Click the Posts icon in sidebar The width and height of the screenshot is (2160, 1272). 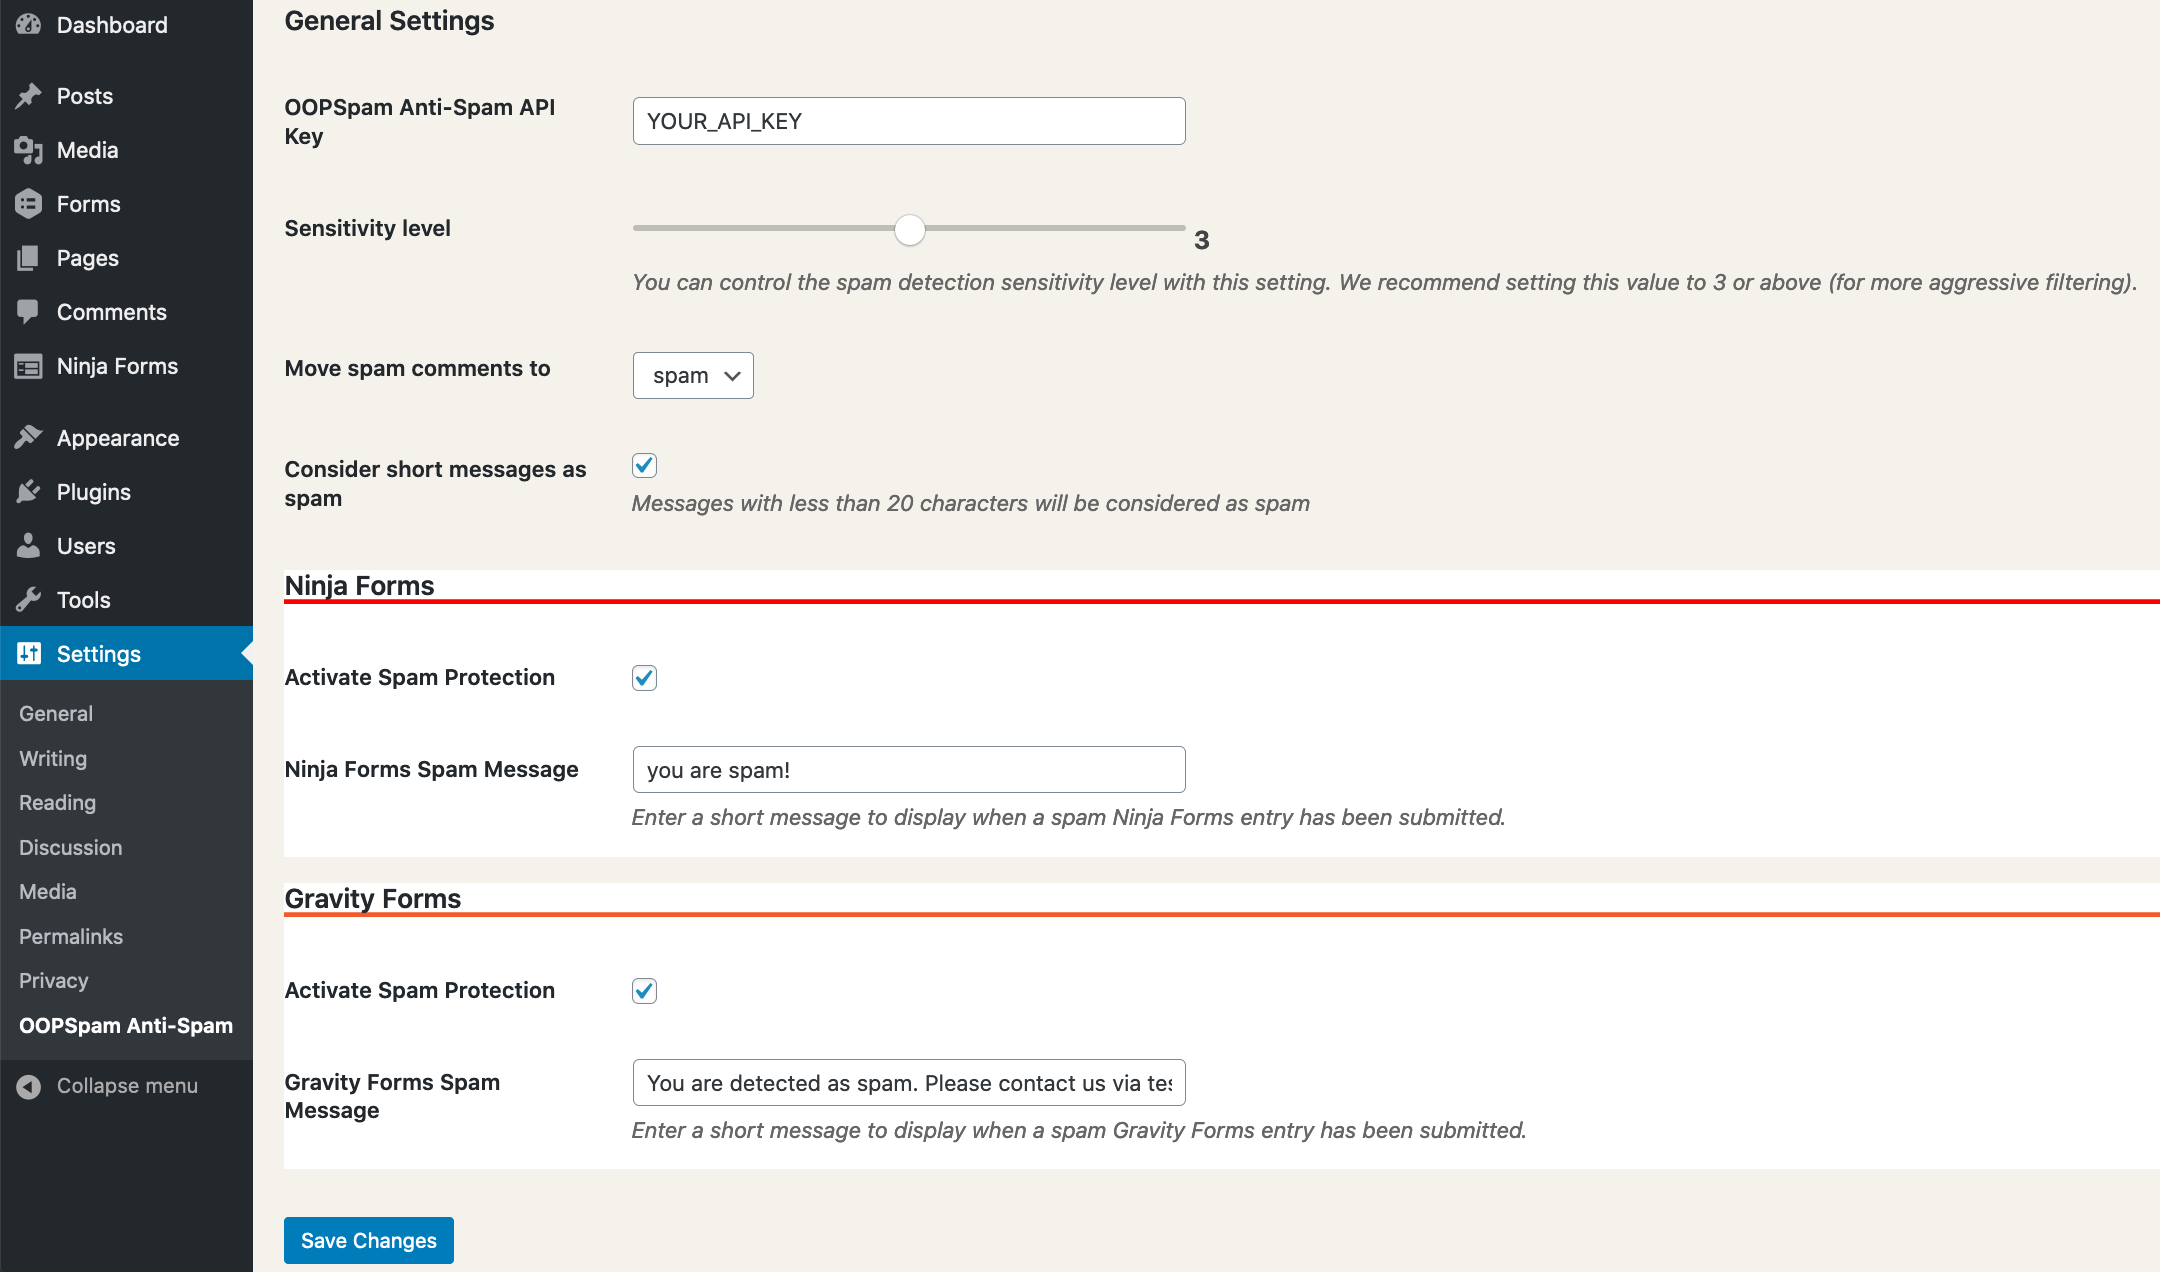click(30, 95)
